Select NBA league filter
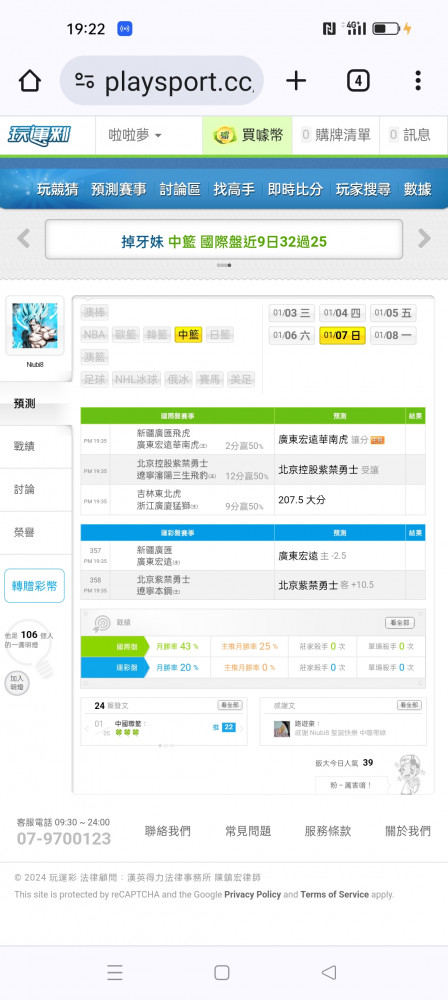 pos(94,335)
